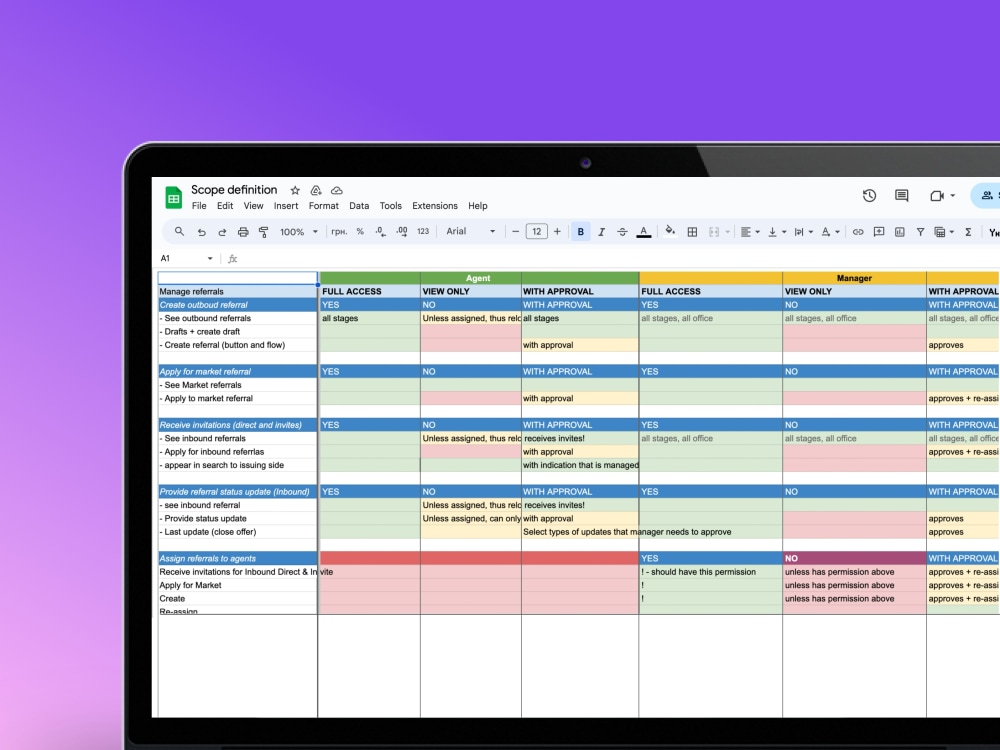Open the borders tool
The image size is (1000, 750).
point(692,232)
